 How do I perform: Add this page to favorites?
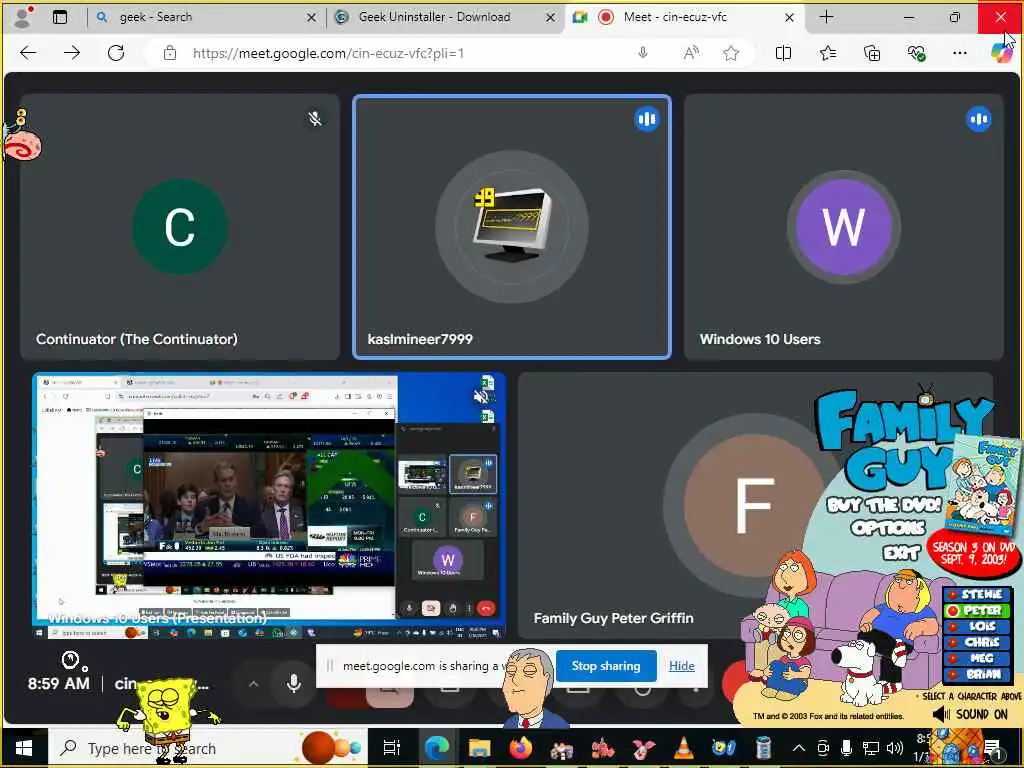[x=731, y=53]
